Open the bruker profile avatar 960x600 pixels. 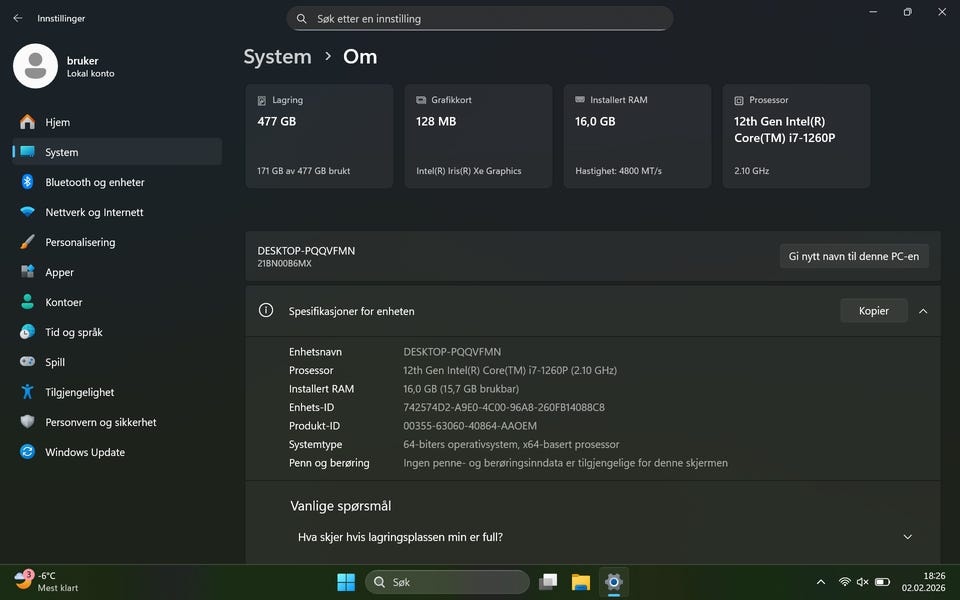coord(36,66)
